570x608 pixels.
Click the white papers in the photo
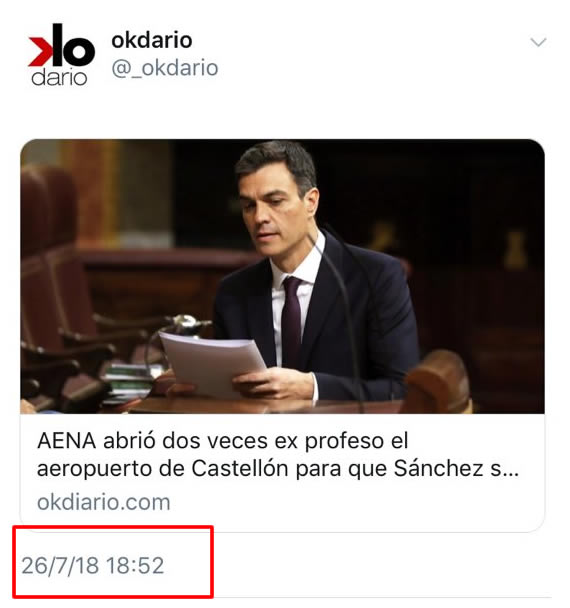[x=212, y=363]
